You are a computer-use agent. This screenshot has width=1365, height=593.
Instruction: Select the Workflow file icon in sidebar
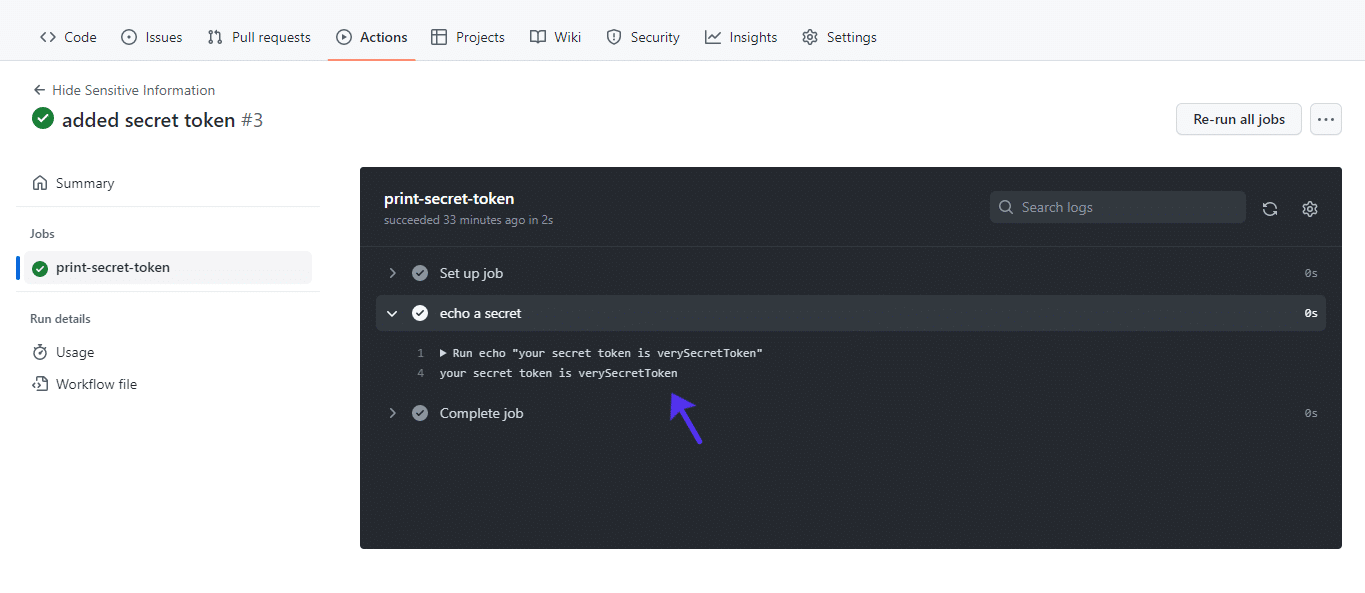pos(38,383)
